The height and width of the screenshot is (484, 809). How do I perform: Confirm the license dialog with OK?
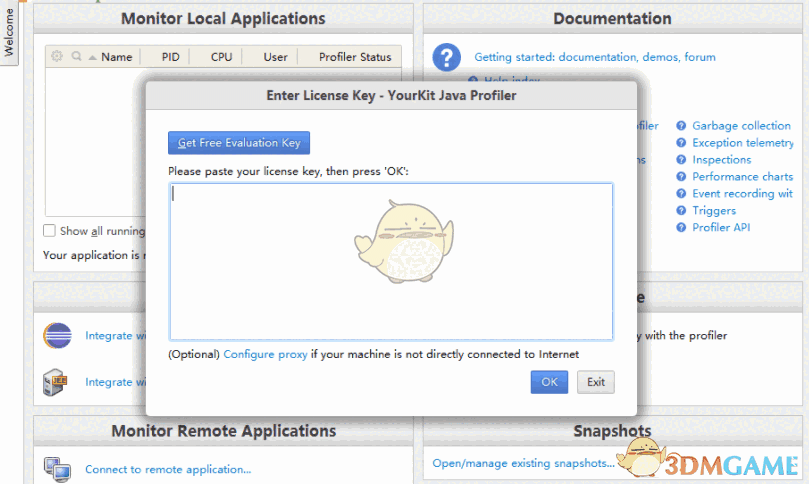549,382
